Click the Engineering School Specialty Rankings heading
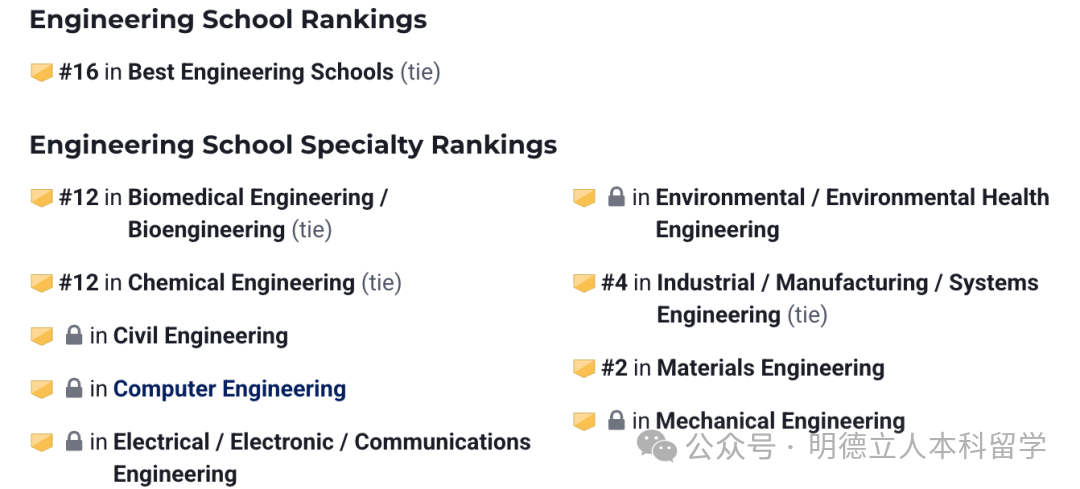1080x489 pixels. [293, 145]
